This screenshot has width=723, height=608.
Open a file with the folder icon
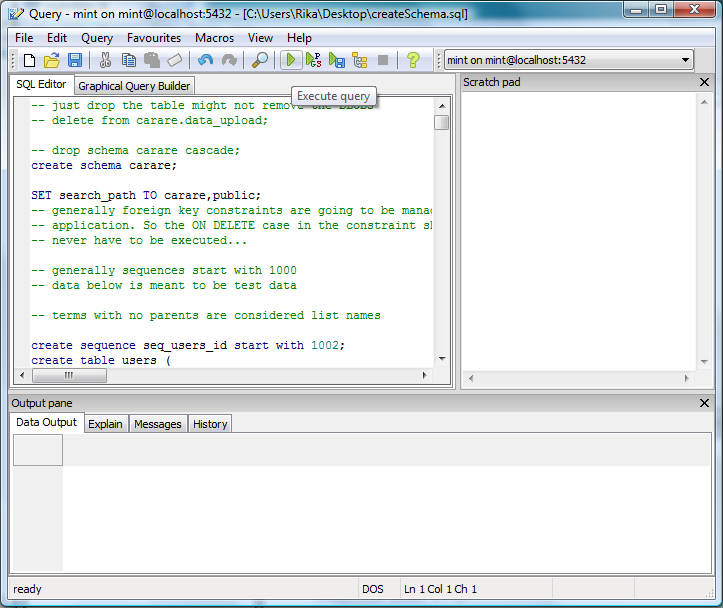[52, 60]
